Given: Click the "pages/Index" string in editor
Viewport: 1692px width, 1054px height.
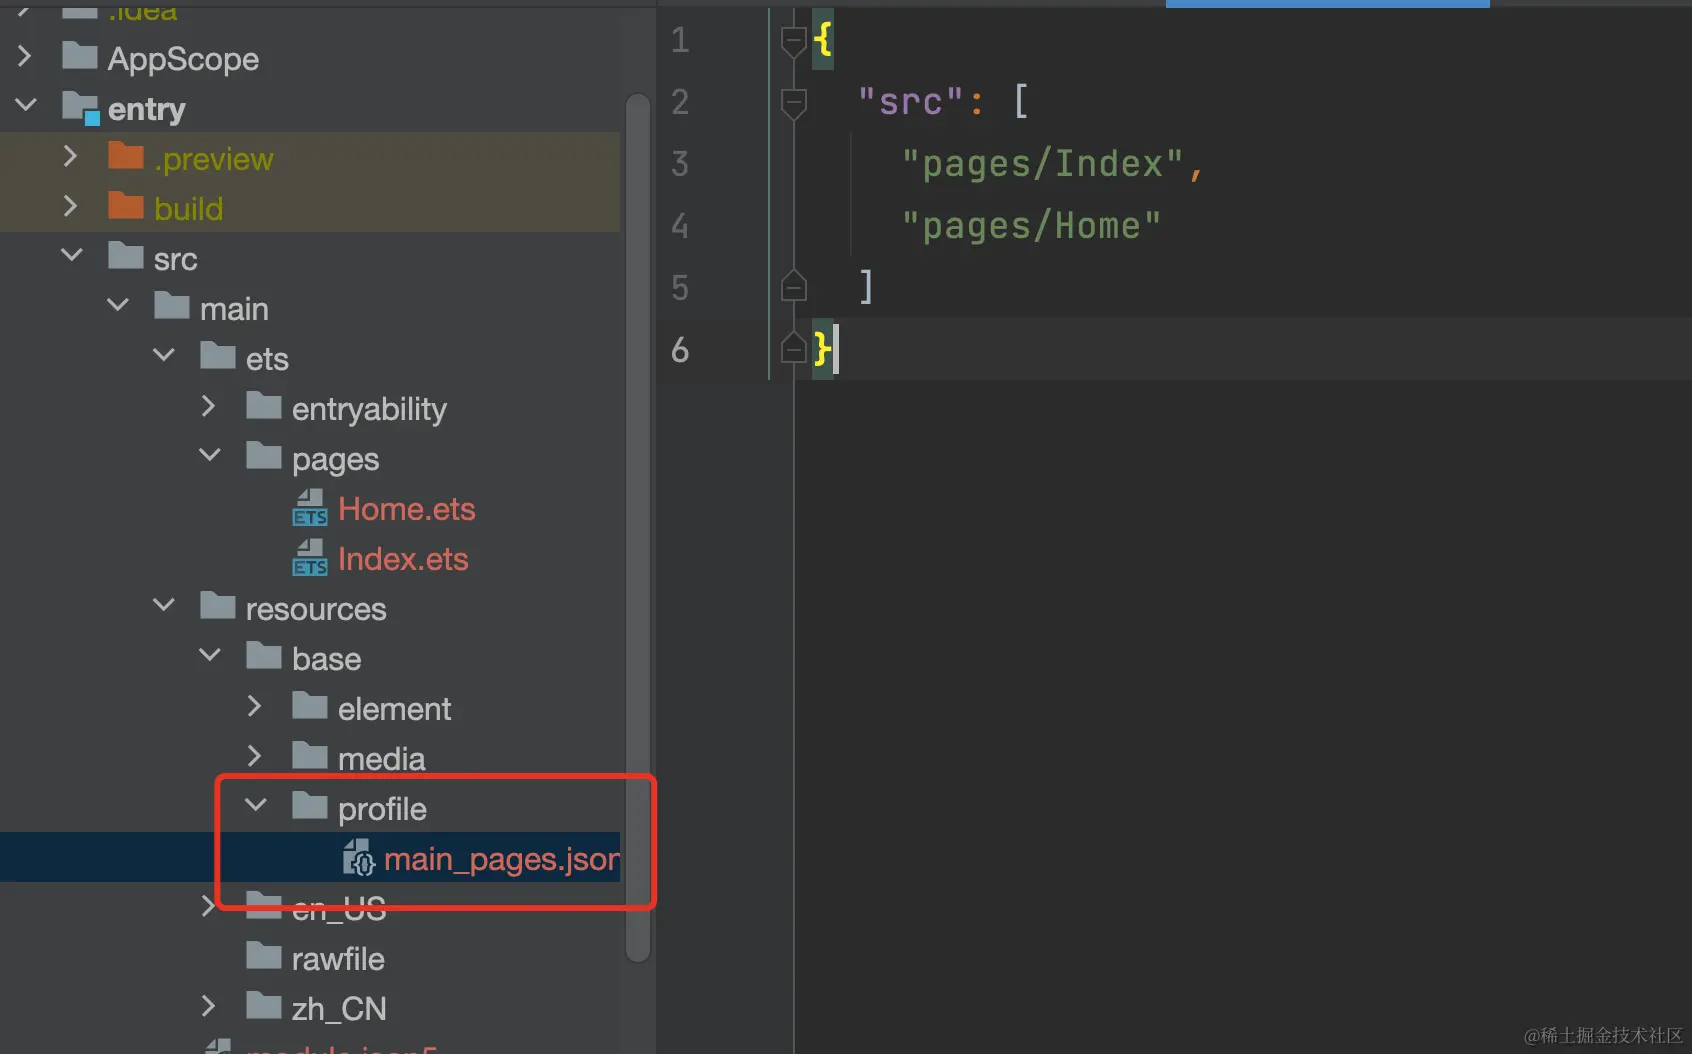Looking at the screenshot, I should 1042,164.
